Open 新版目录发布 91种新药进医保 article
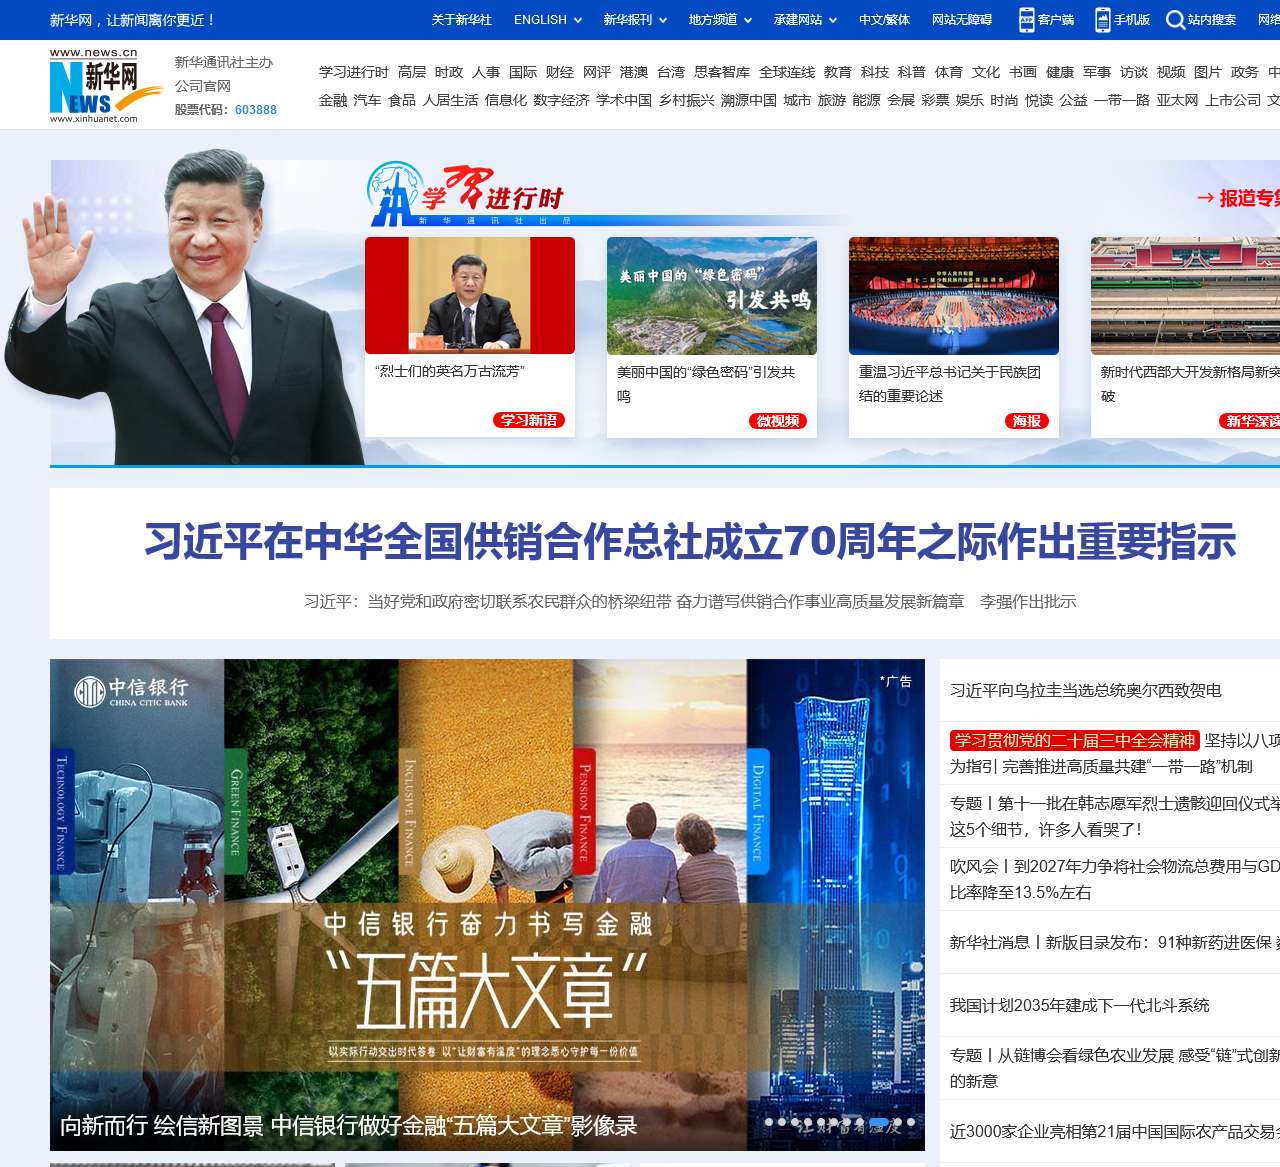Image resolution: width=1280 pixels, height=1167 pixels. 1115,942
